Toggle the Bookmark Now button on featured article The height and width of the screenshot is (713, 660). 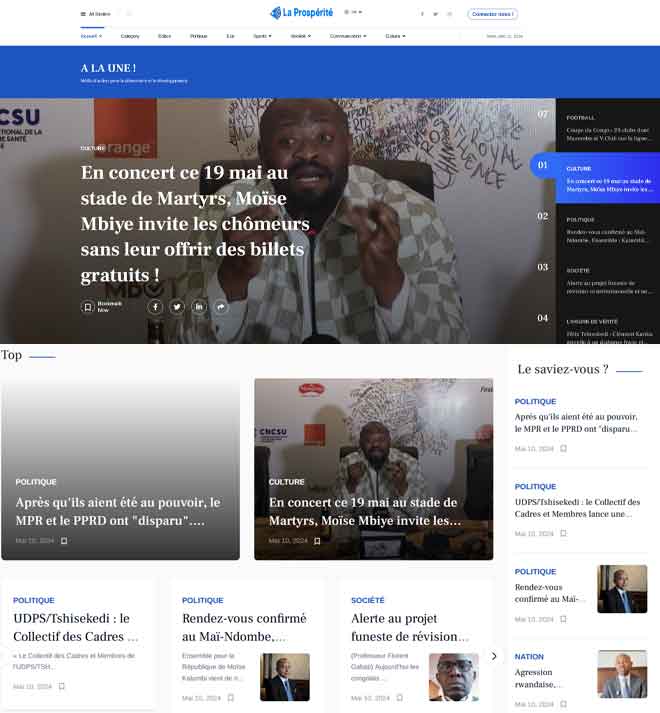[88, 307]
